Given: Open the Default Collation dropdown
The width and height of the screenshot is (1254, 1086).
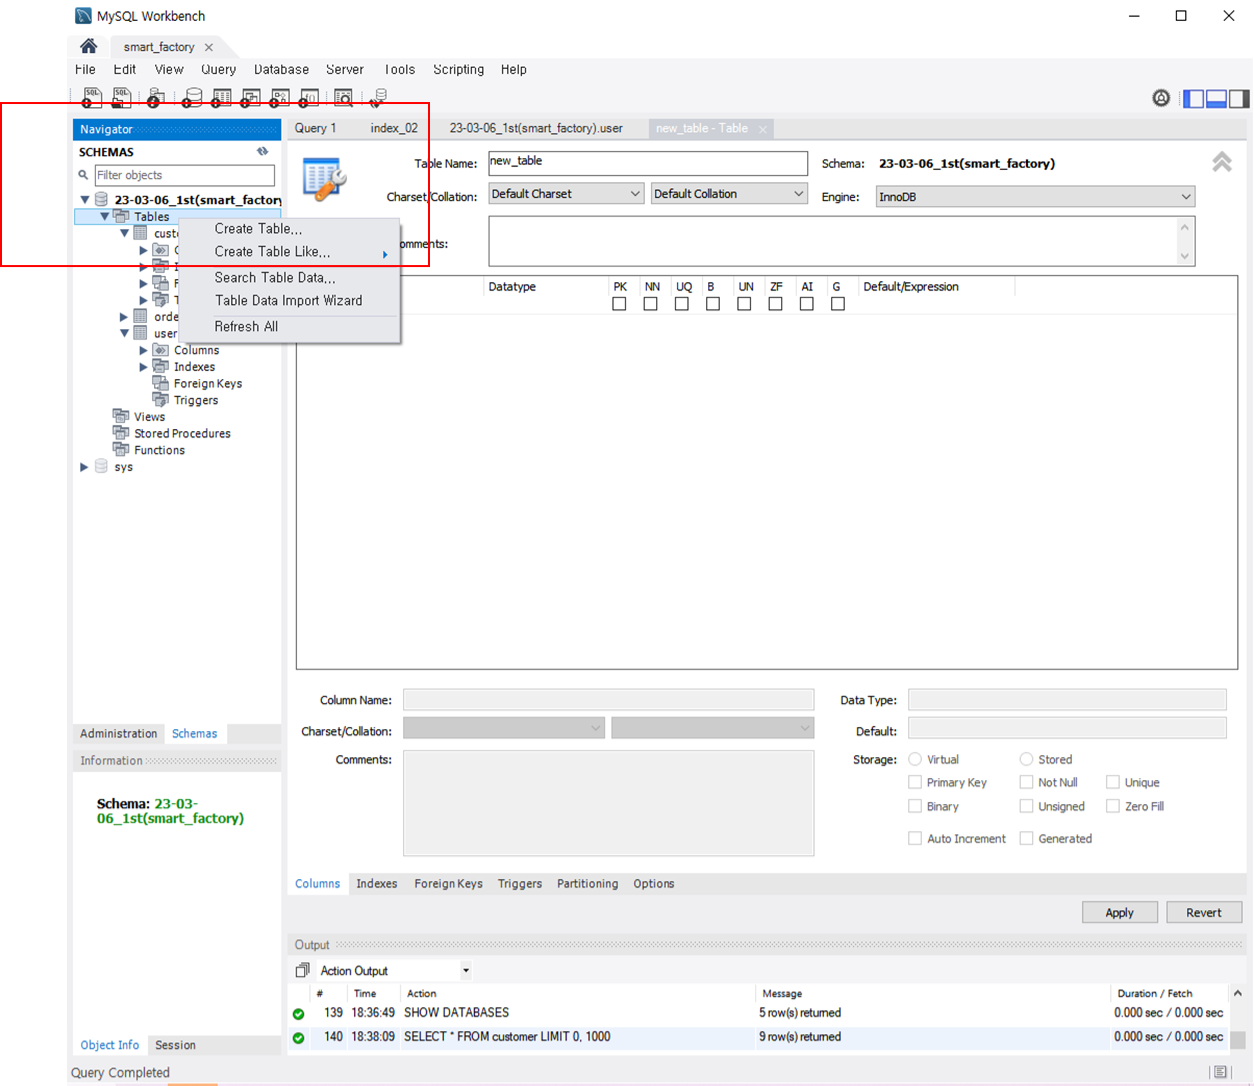Looking at the screenshot, I should (x=729, y=194).
